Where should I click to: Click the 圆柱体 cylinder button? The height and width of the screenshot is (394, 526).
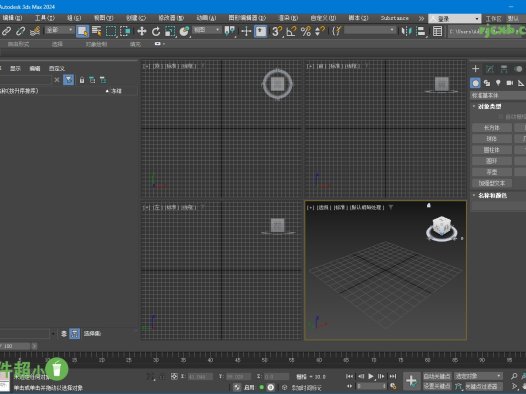point(492,150)
